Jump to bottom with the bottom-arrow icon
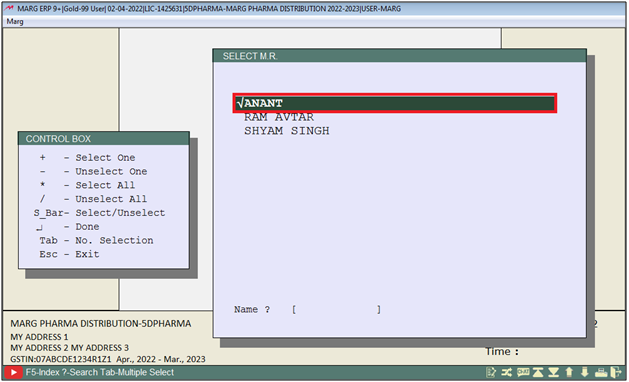This screenshot has height=382, width=629. 554,372
